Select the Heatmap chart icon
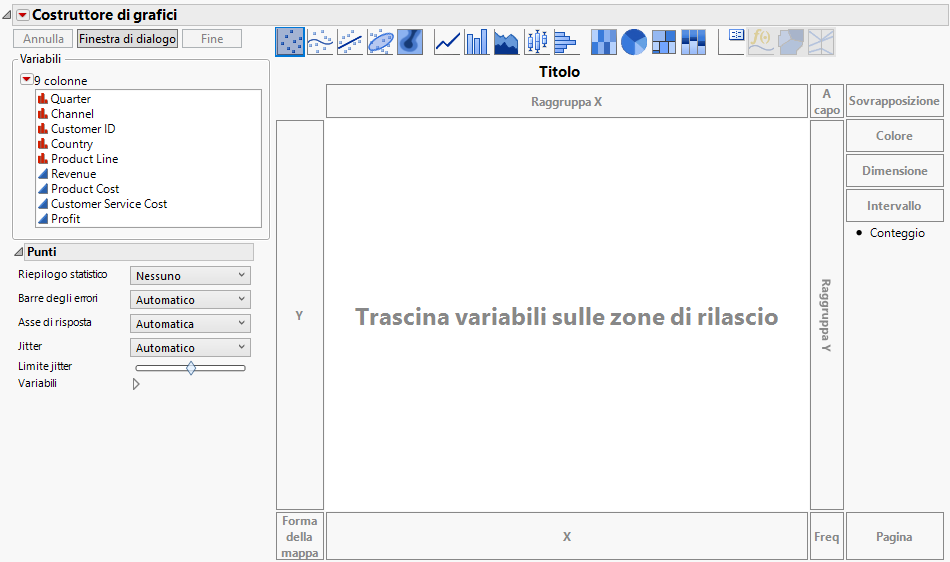This screenshot has width=950, height=562. 603,42
